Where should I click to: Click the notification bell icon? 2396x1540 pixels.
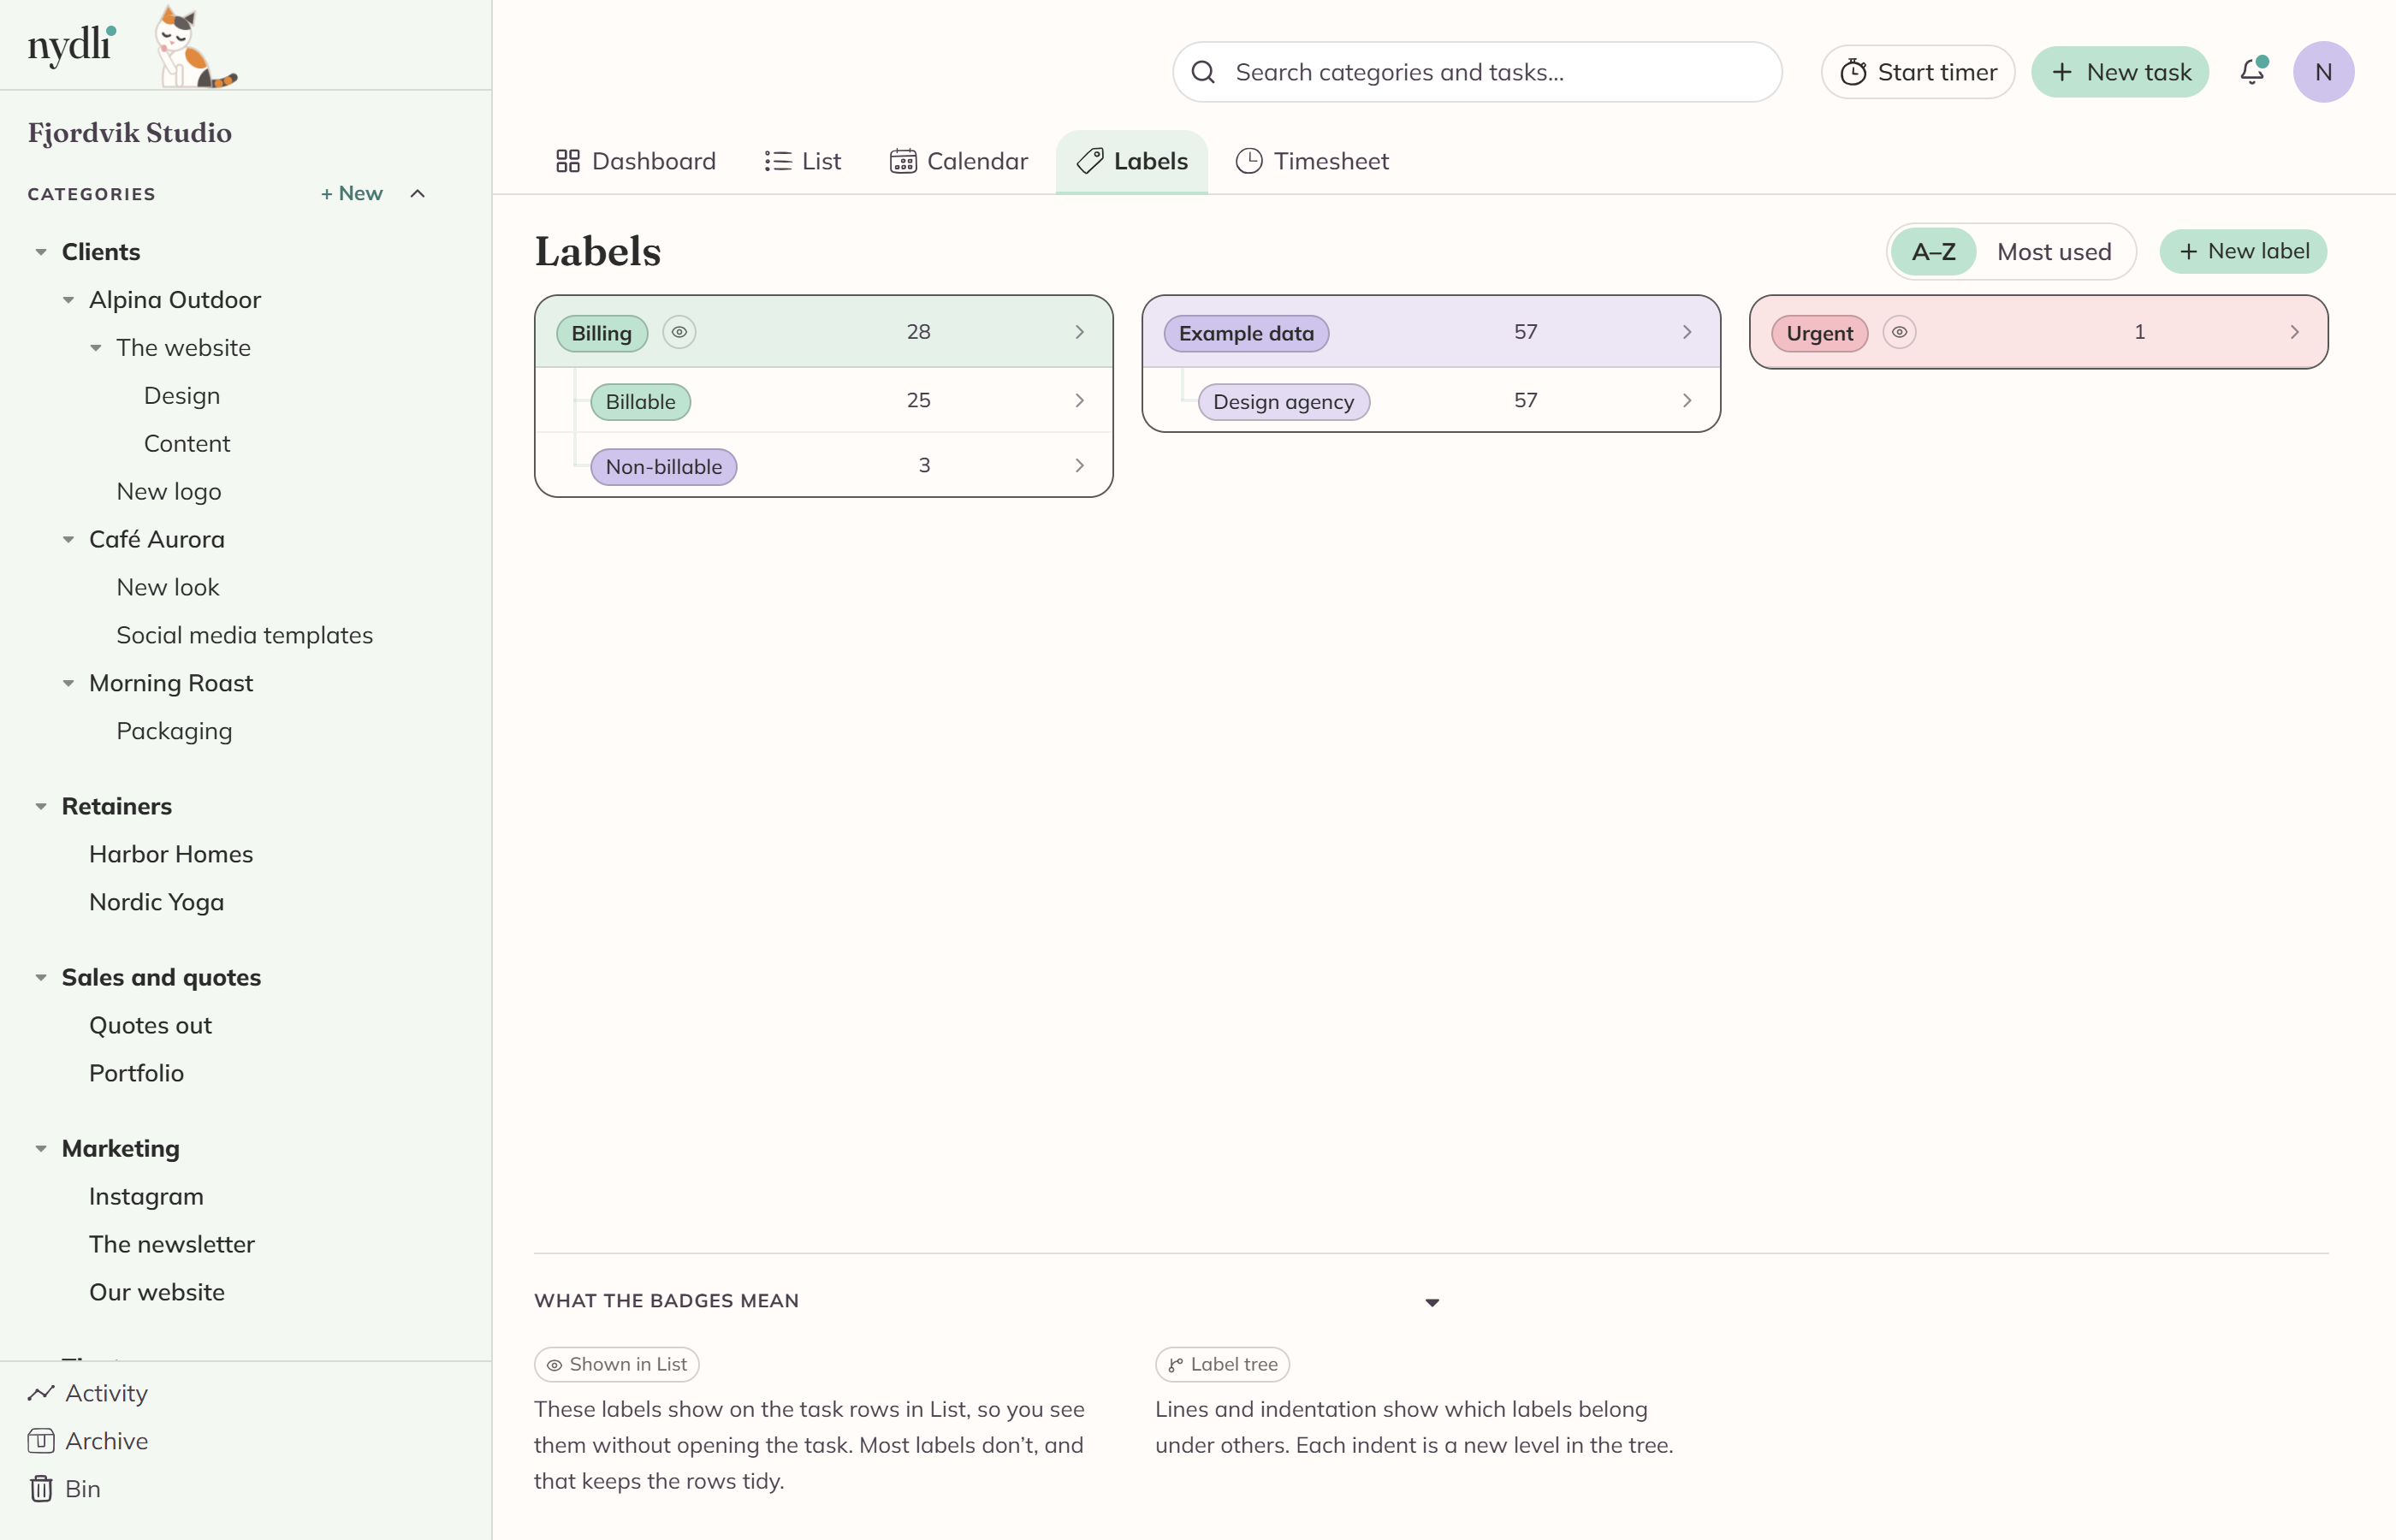coord(2252,72)
